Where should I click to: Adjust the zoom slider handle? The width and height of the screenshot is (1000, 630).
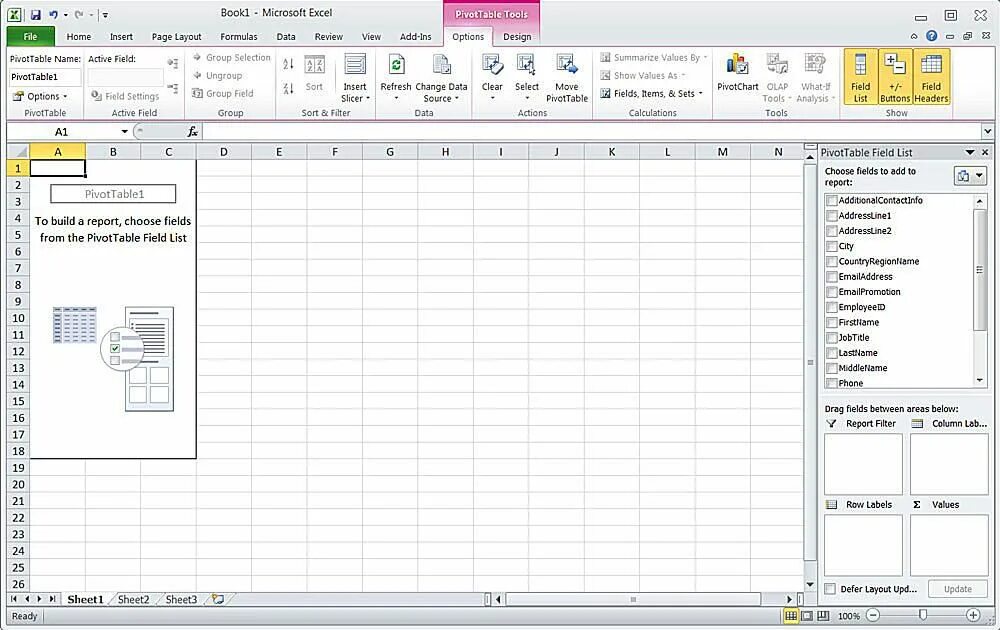[x=923, y=615]
